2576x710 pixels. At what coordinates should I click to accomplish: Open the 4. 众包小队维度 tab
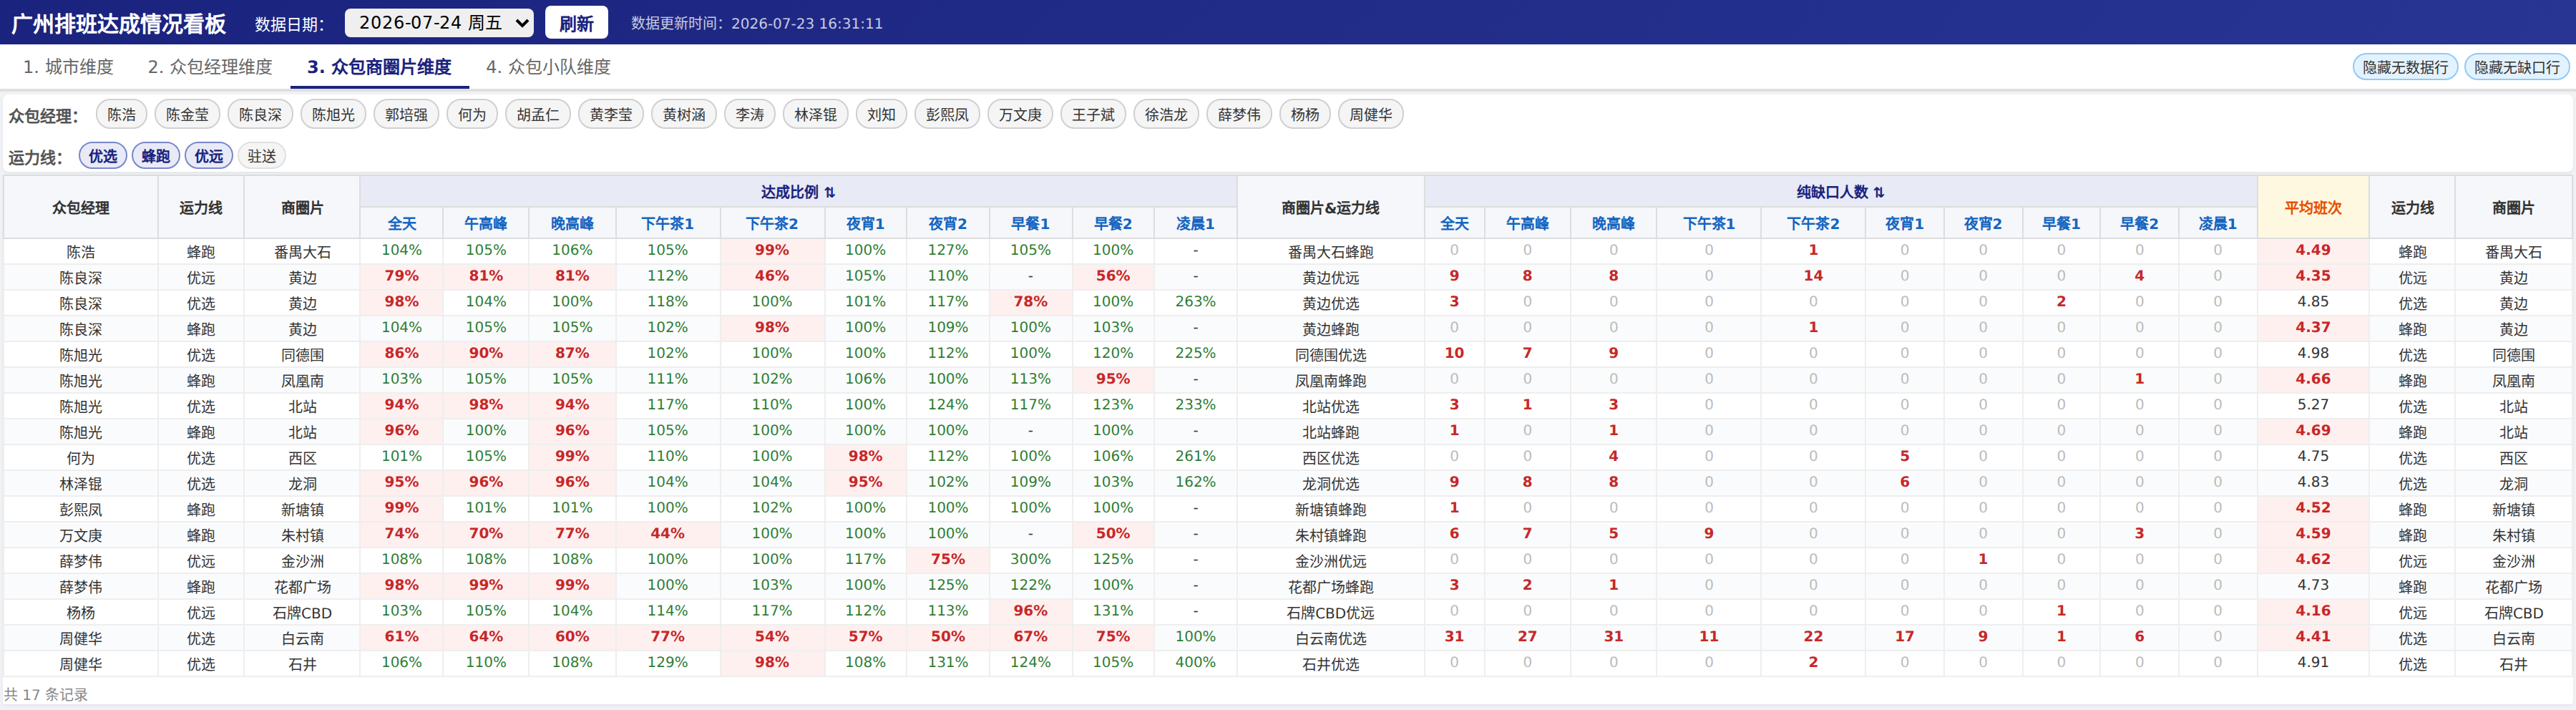tap(548, 67)
